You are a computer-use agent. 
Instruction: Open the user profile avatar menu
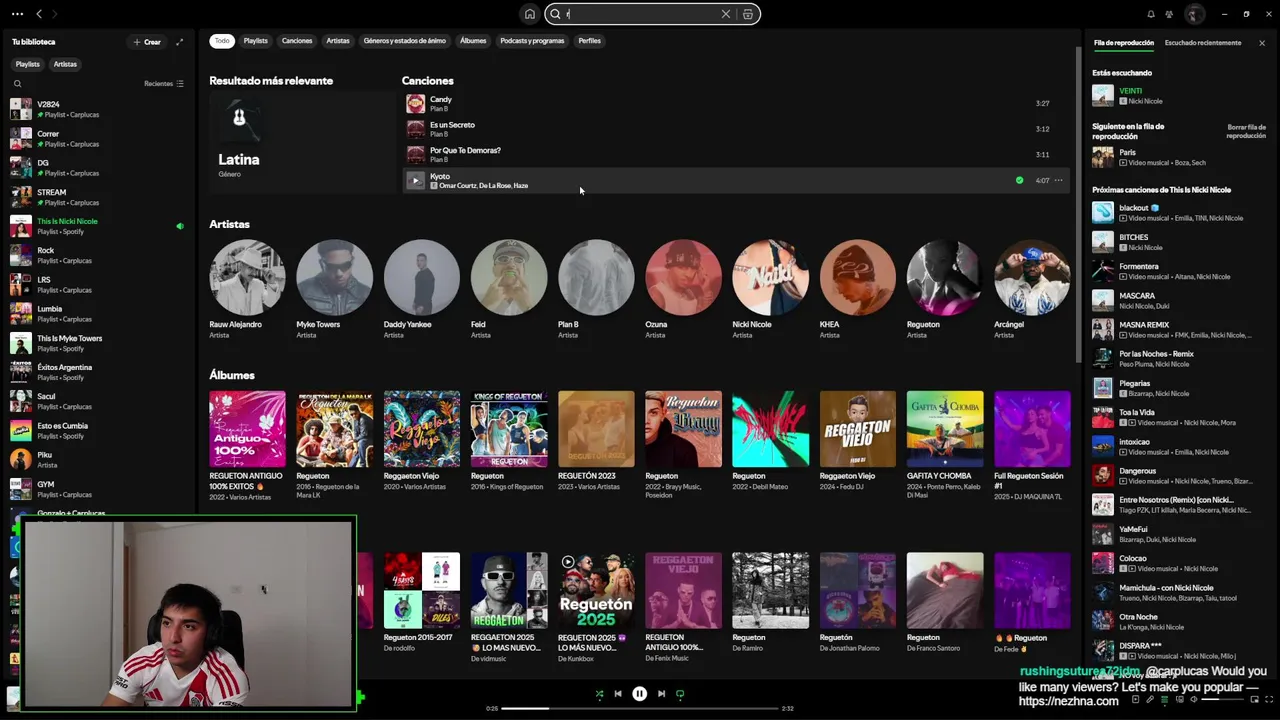[x=1194, y=14]
